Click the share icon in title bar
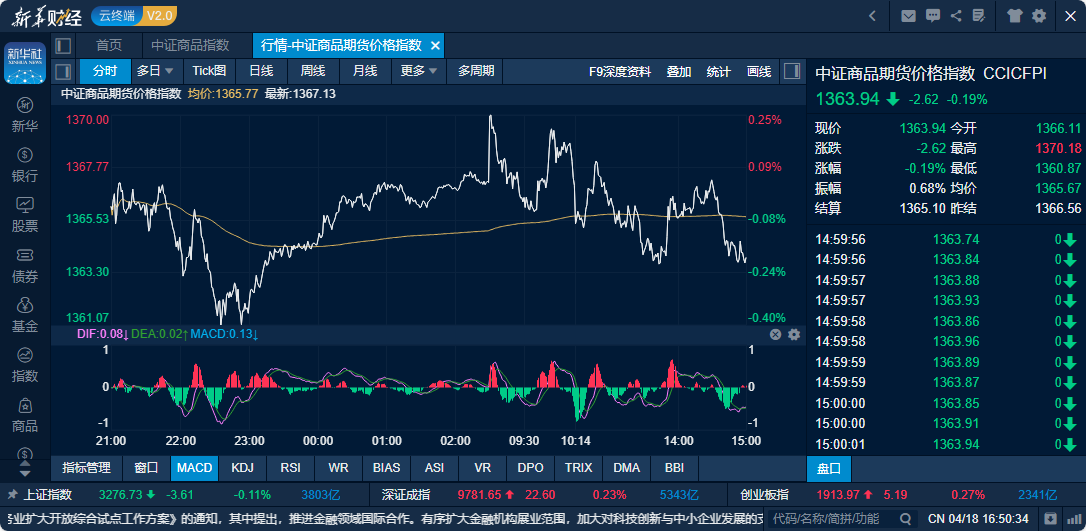 click(x=956, y=16)
